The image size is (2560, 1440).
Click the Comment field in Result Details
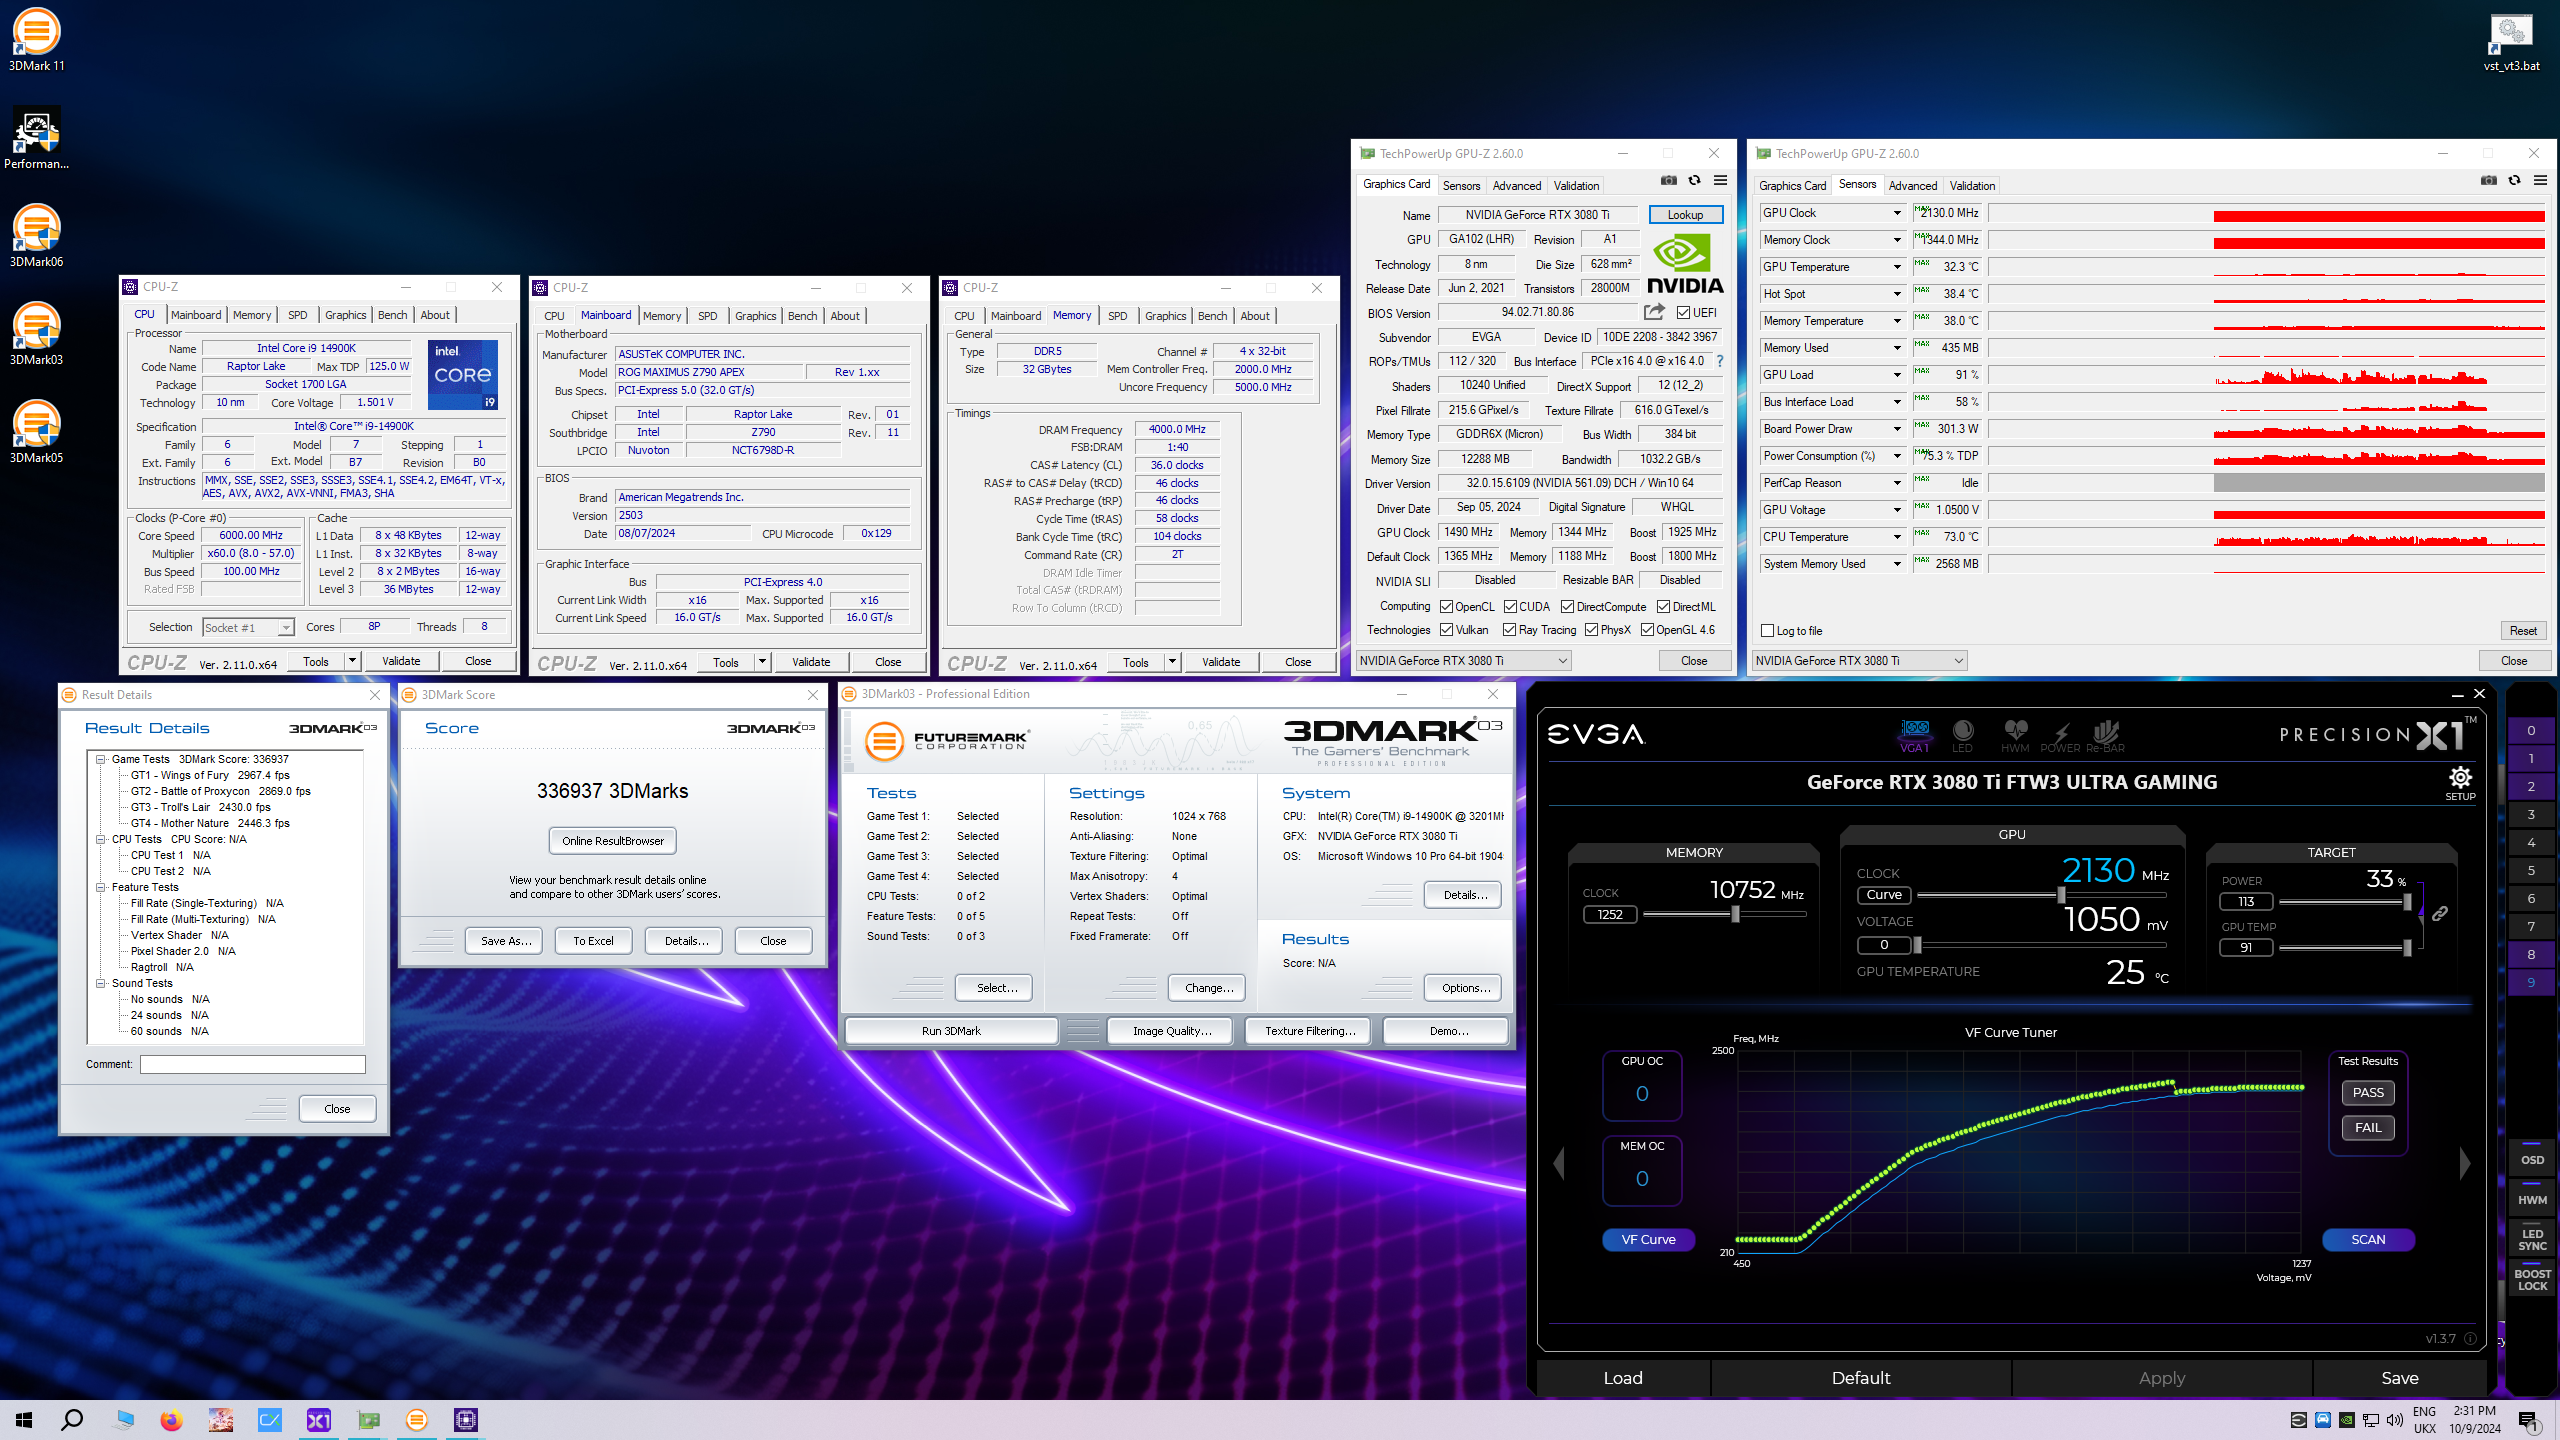pyautogui.click(x=253, y=1064)
